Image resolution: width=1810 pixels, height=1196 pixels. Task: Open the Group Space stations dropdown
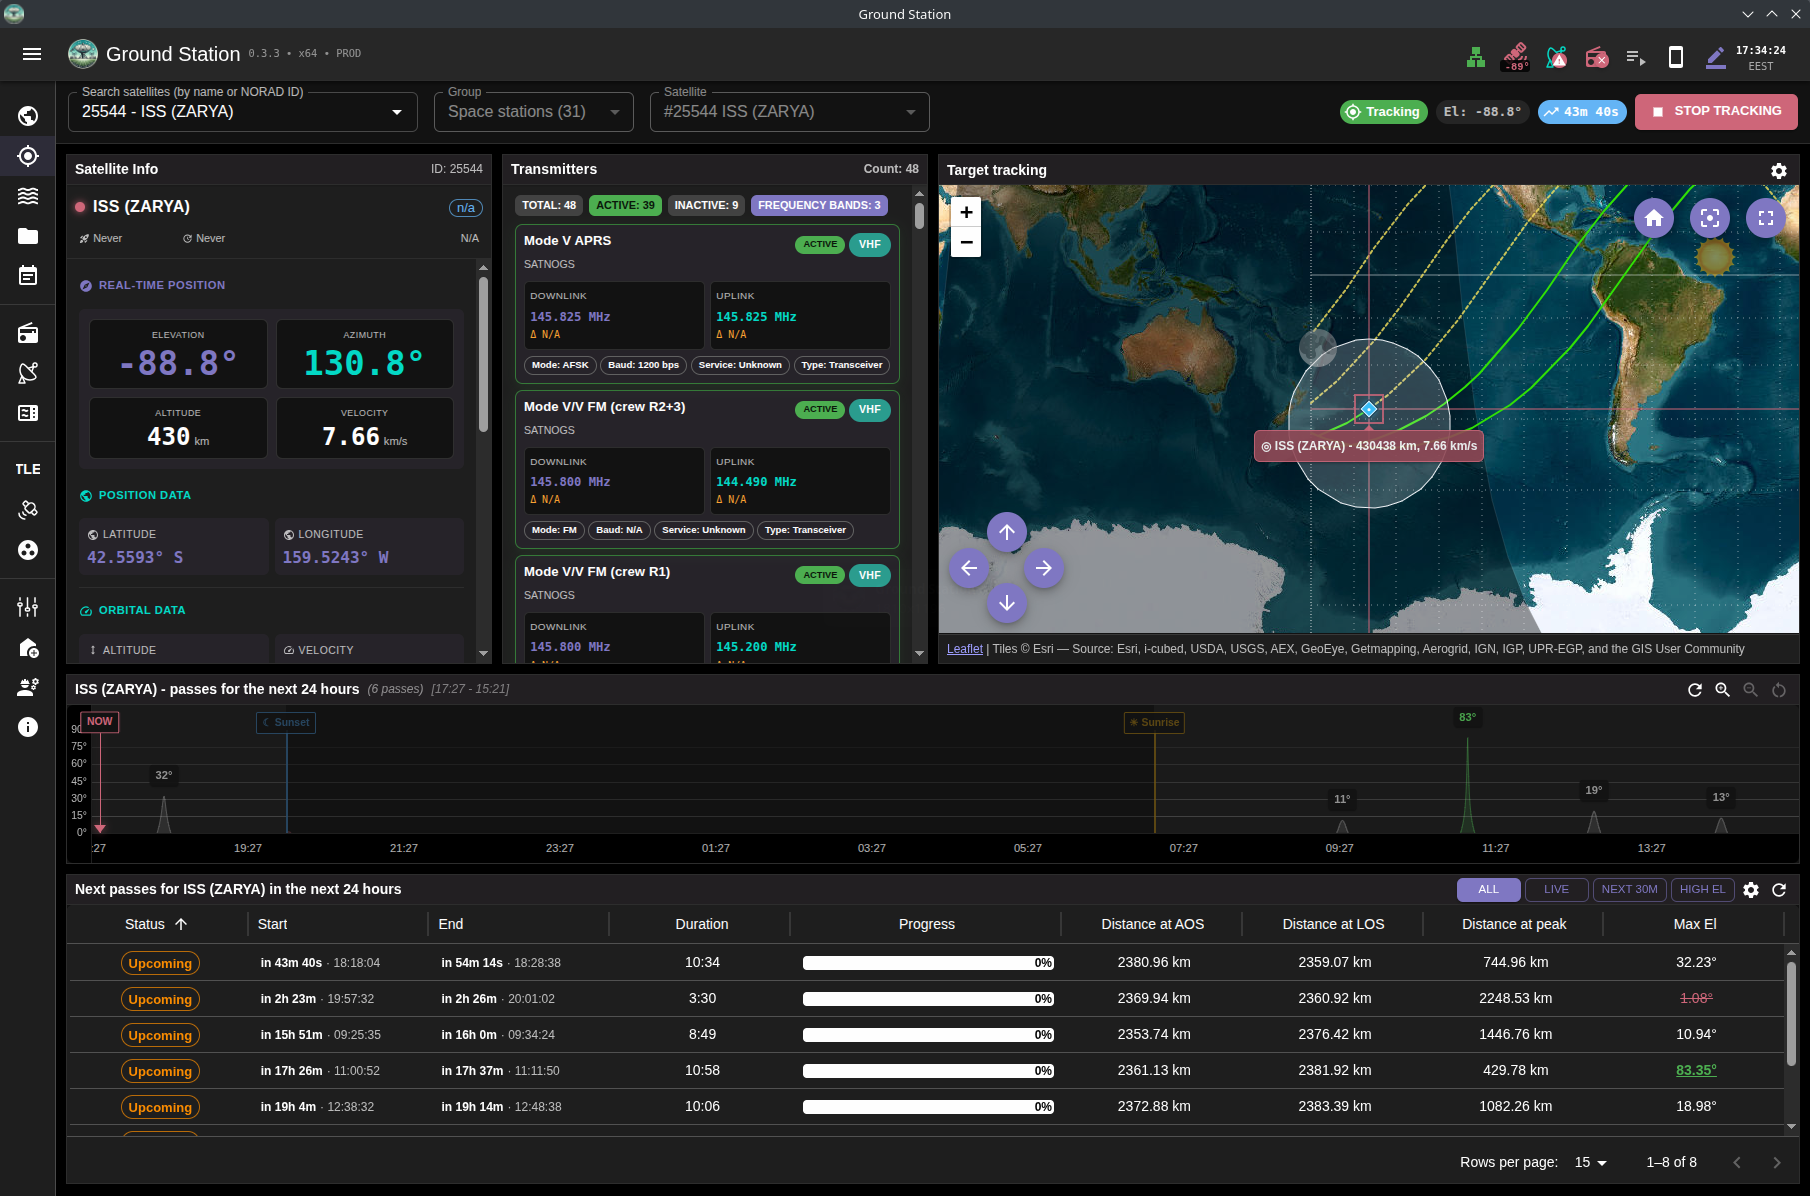[533, 112]
